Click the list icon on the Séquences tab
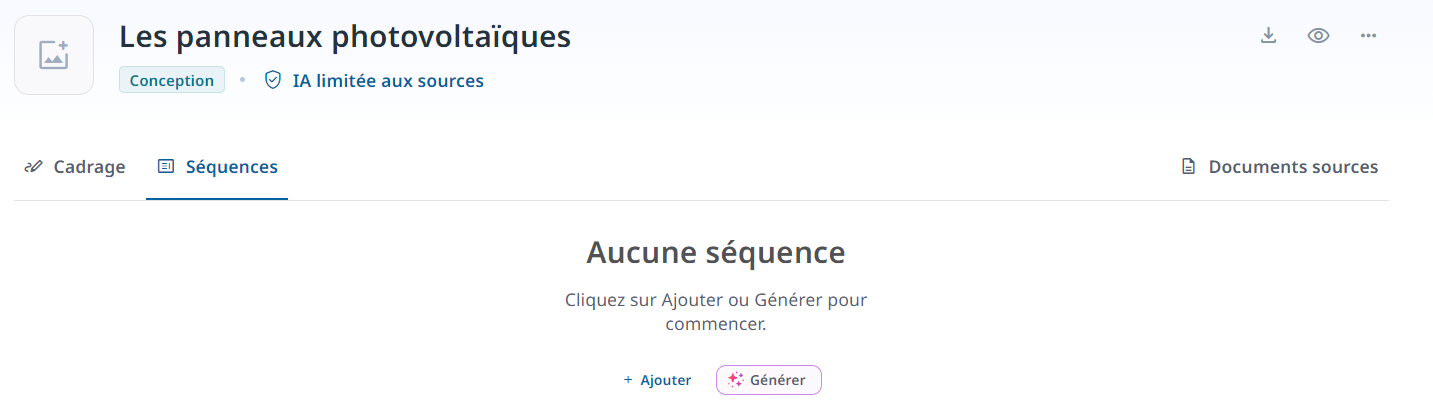The width and height of the screenshot is (1433, 417). 166,167
